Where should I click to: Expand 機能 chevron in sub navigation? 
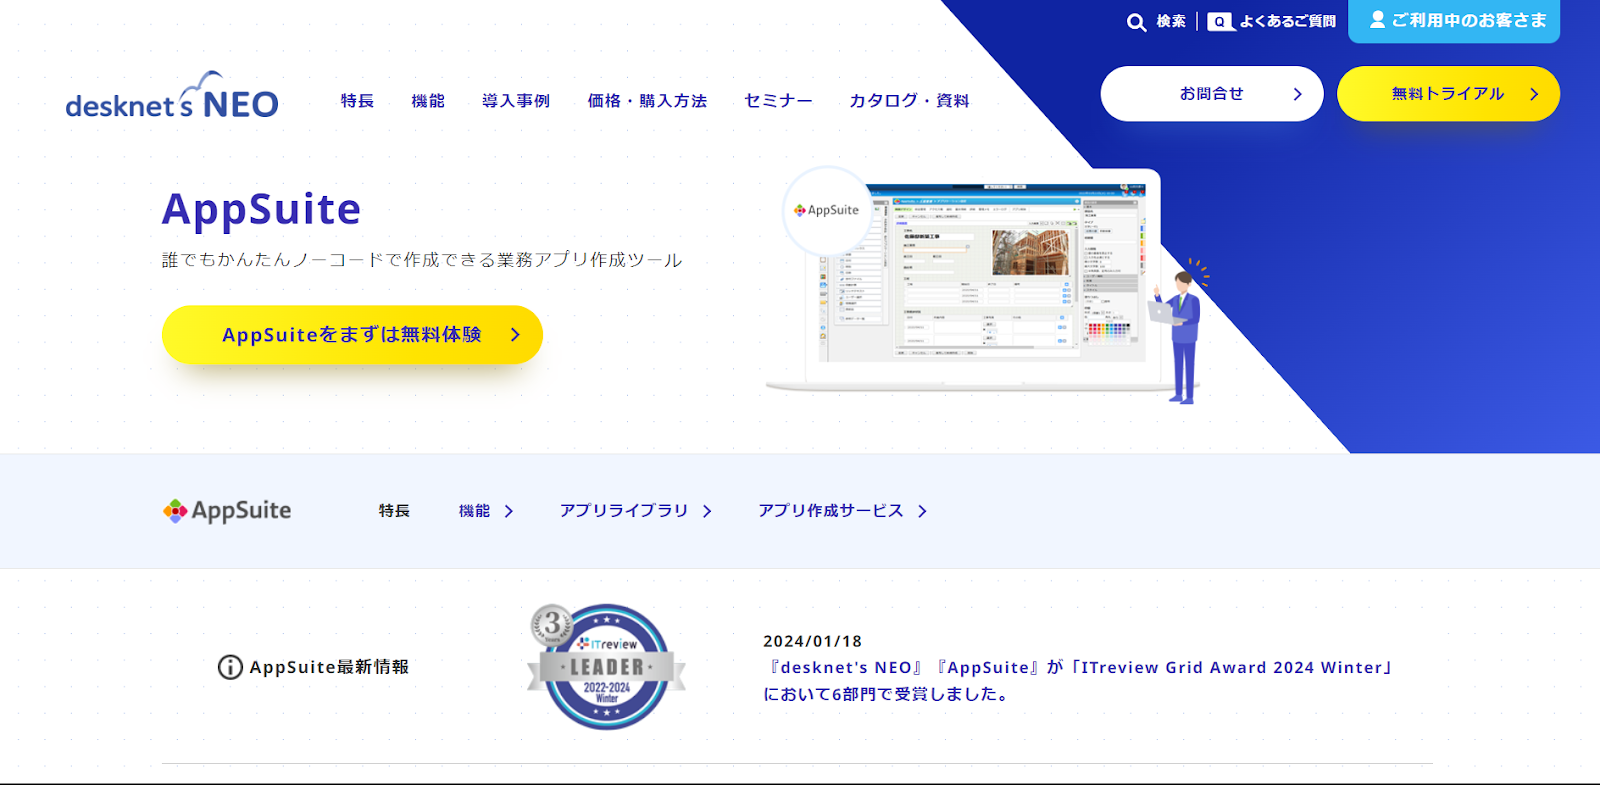(x=509, y=511)
